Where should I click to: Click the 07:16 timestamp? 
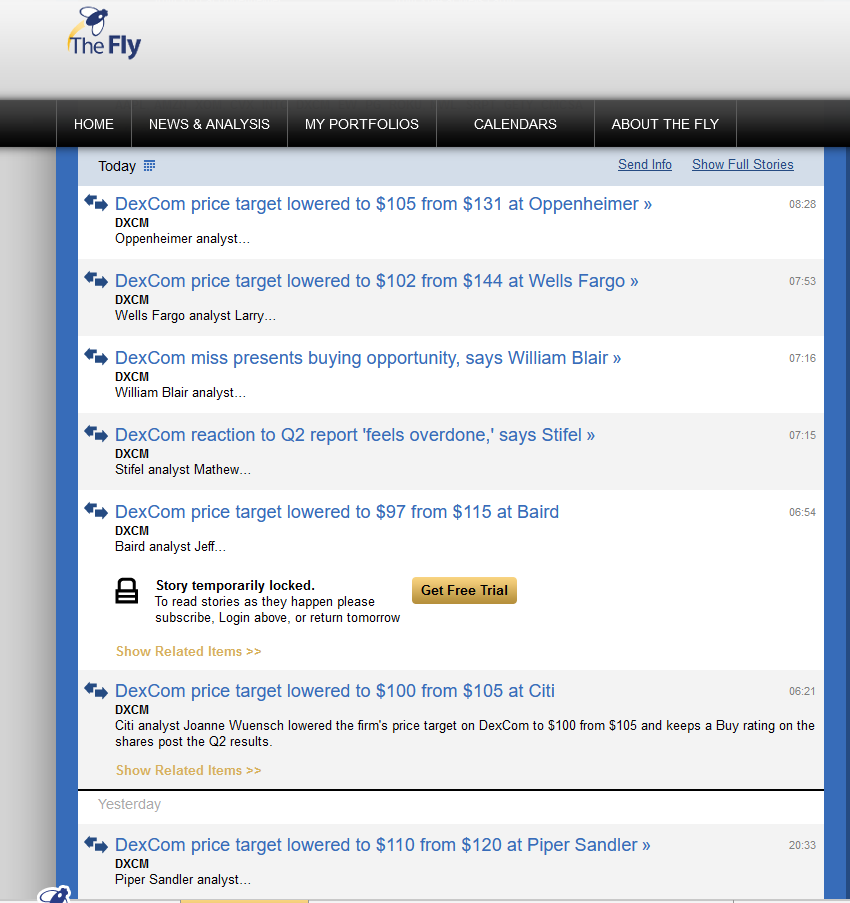[802, 358]
